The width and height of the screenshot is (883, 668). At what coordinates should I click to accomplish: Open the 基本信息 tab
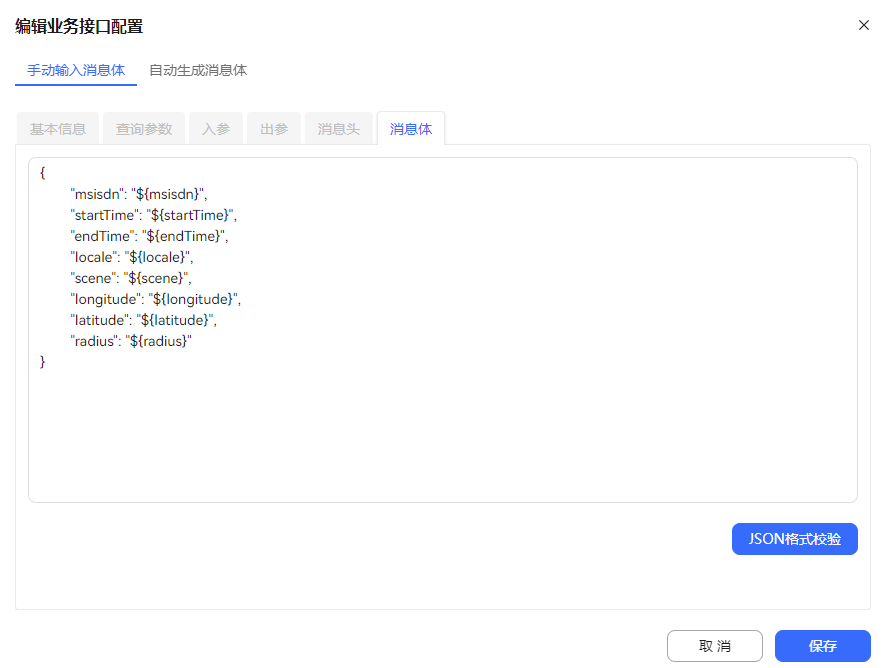pyautogui.click(x=58, y=129)
